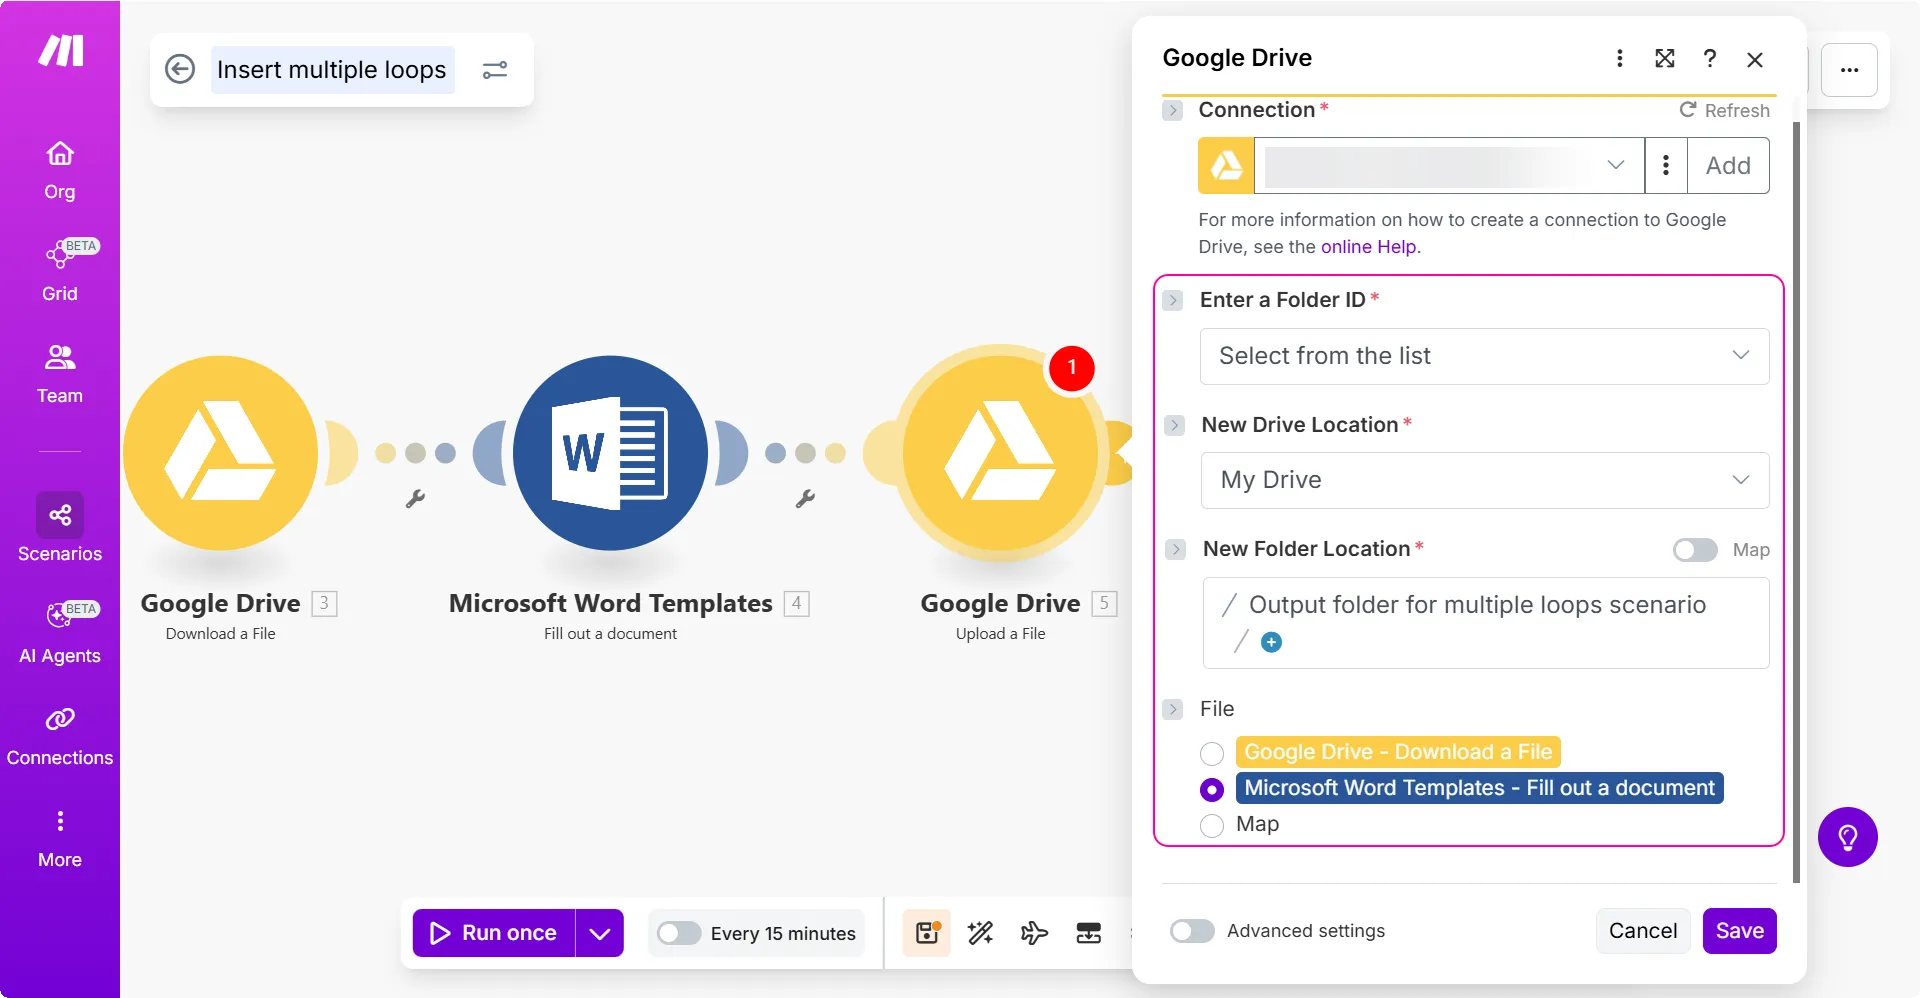This screenshot has height=998, width=1920.
Task: Click the 'Fill out a document' label
Action: (x=610, y=634)
